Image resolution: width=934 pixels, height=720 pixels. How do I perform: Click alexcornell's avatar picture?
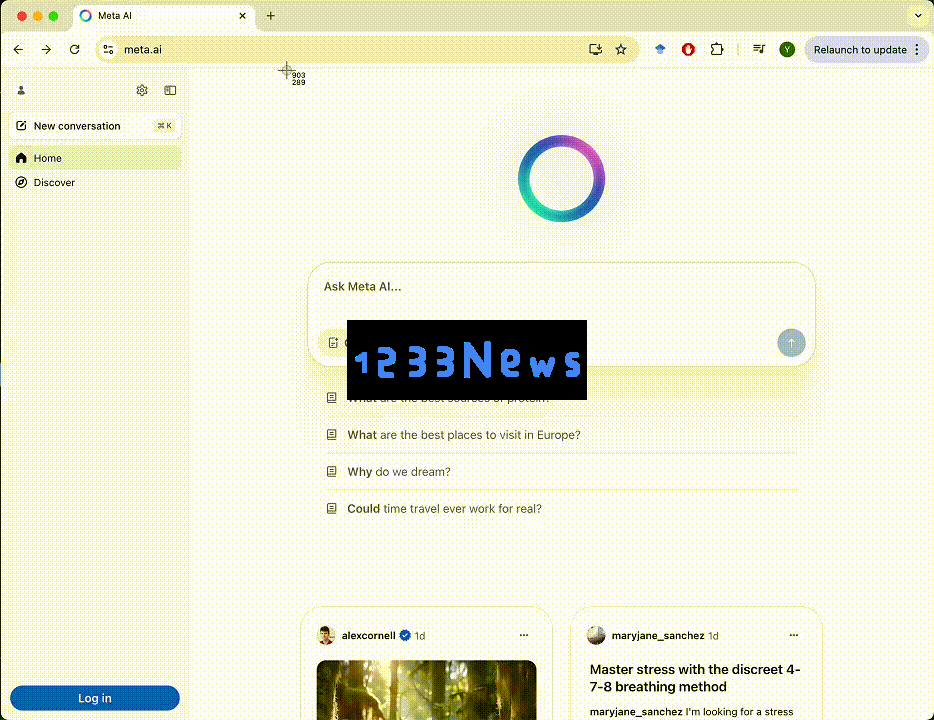coord(326,635)
